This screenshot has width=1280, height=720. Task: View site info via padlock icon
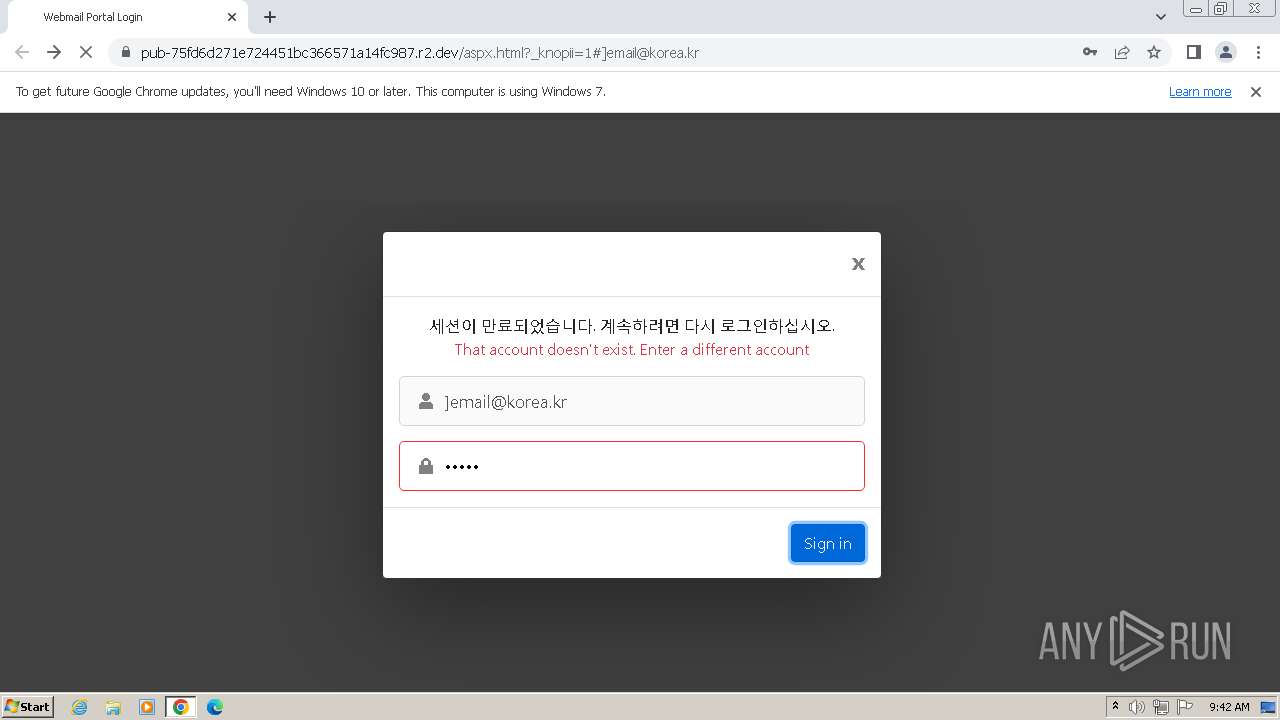[126, 52]
